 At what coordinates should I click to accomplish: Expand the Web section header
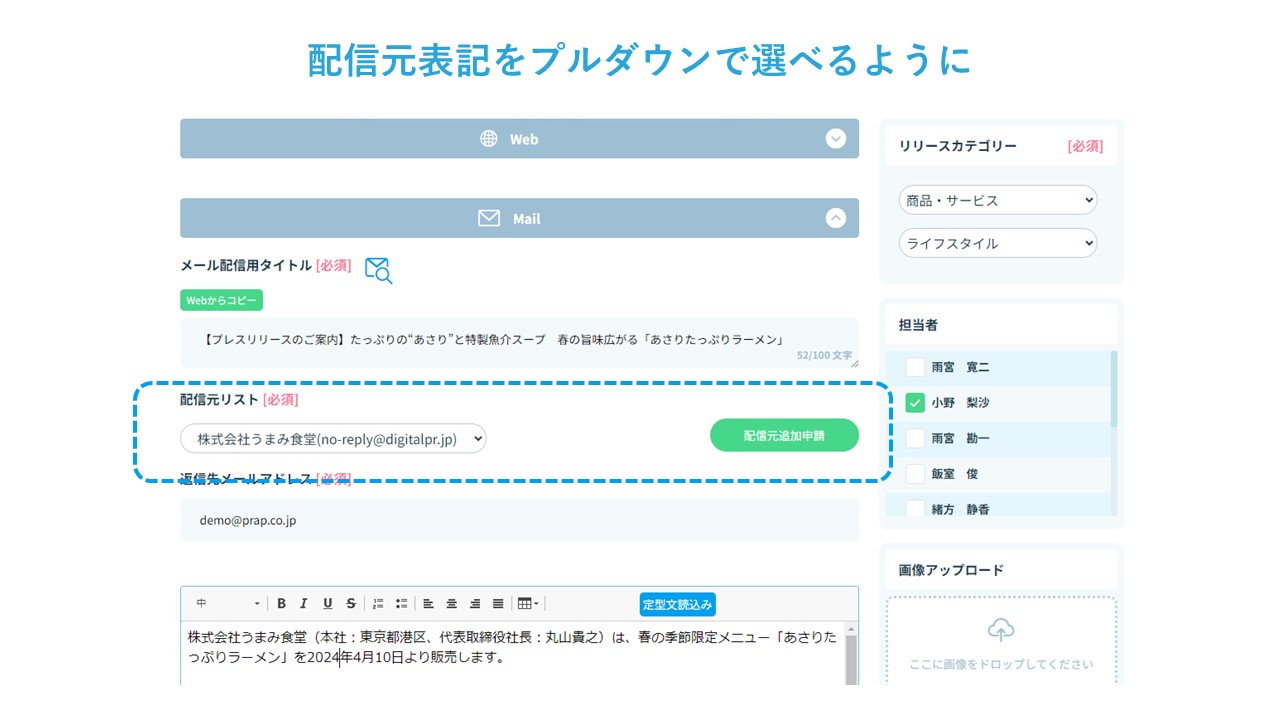click(519, 139)
